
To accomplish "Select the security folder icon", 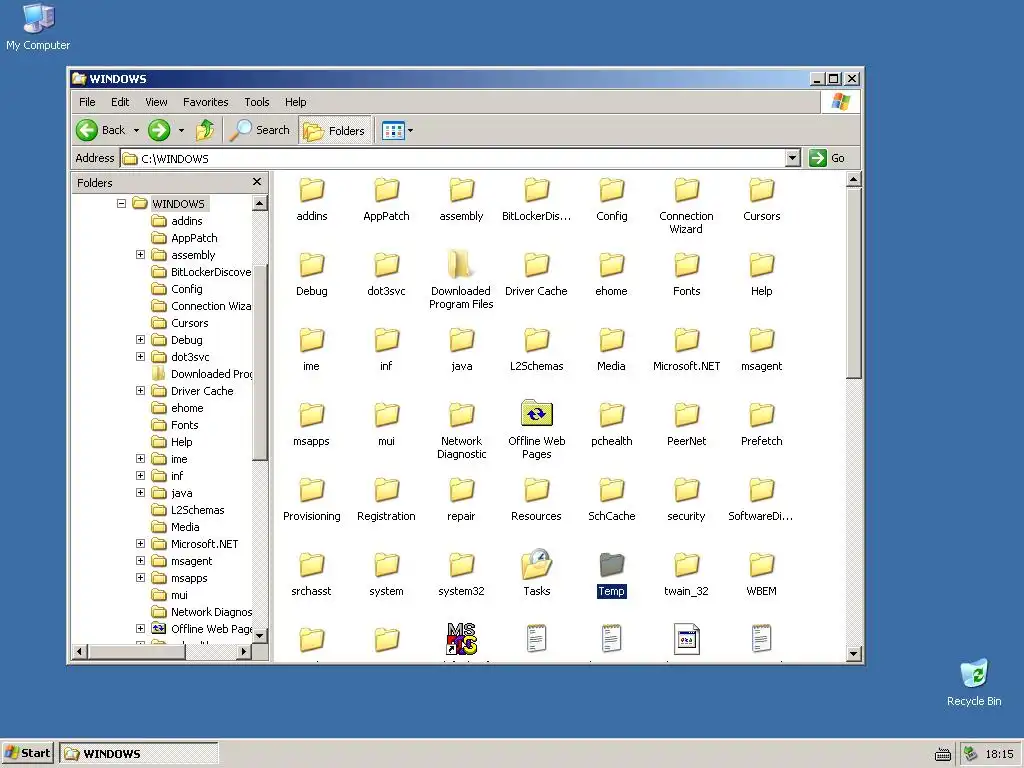I will tap(686, 489).
